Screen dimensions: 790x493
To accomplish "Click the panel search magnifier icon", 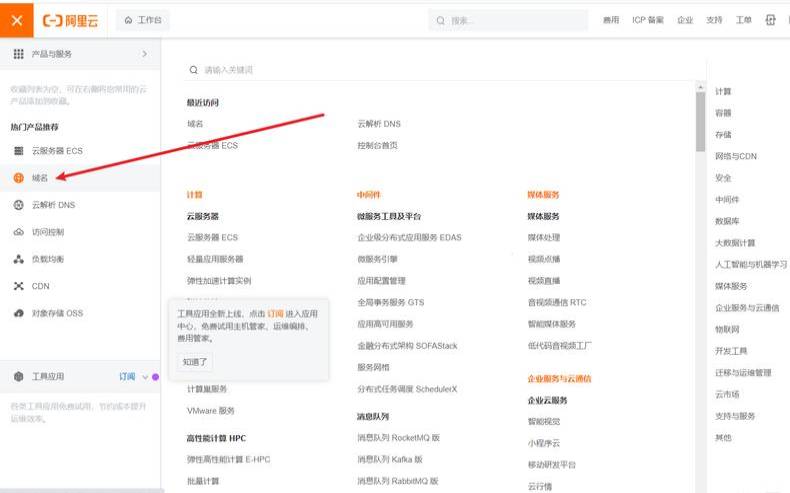I will point(193,70).
